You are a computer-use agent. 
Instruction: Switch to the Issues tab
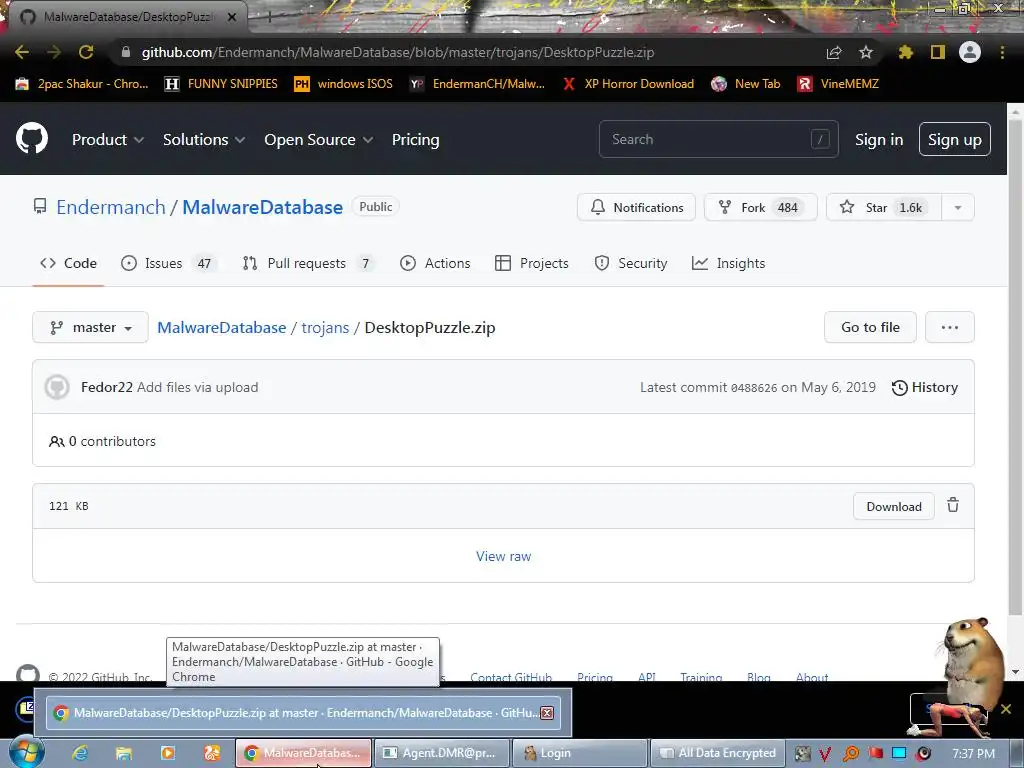[168, 263]
